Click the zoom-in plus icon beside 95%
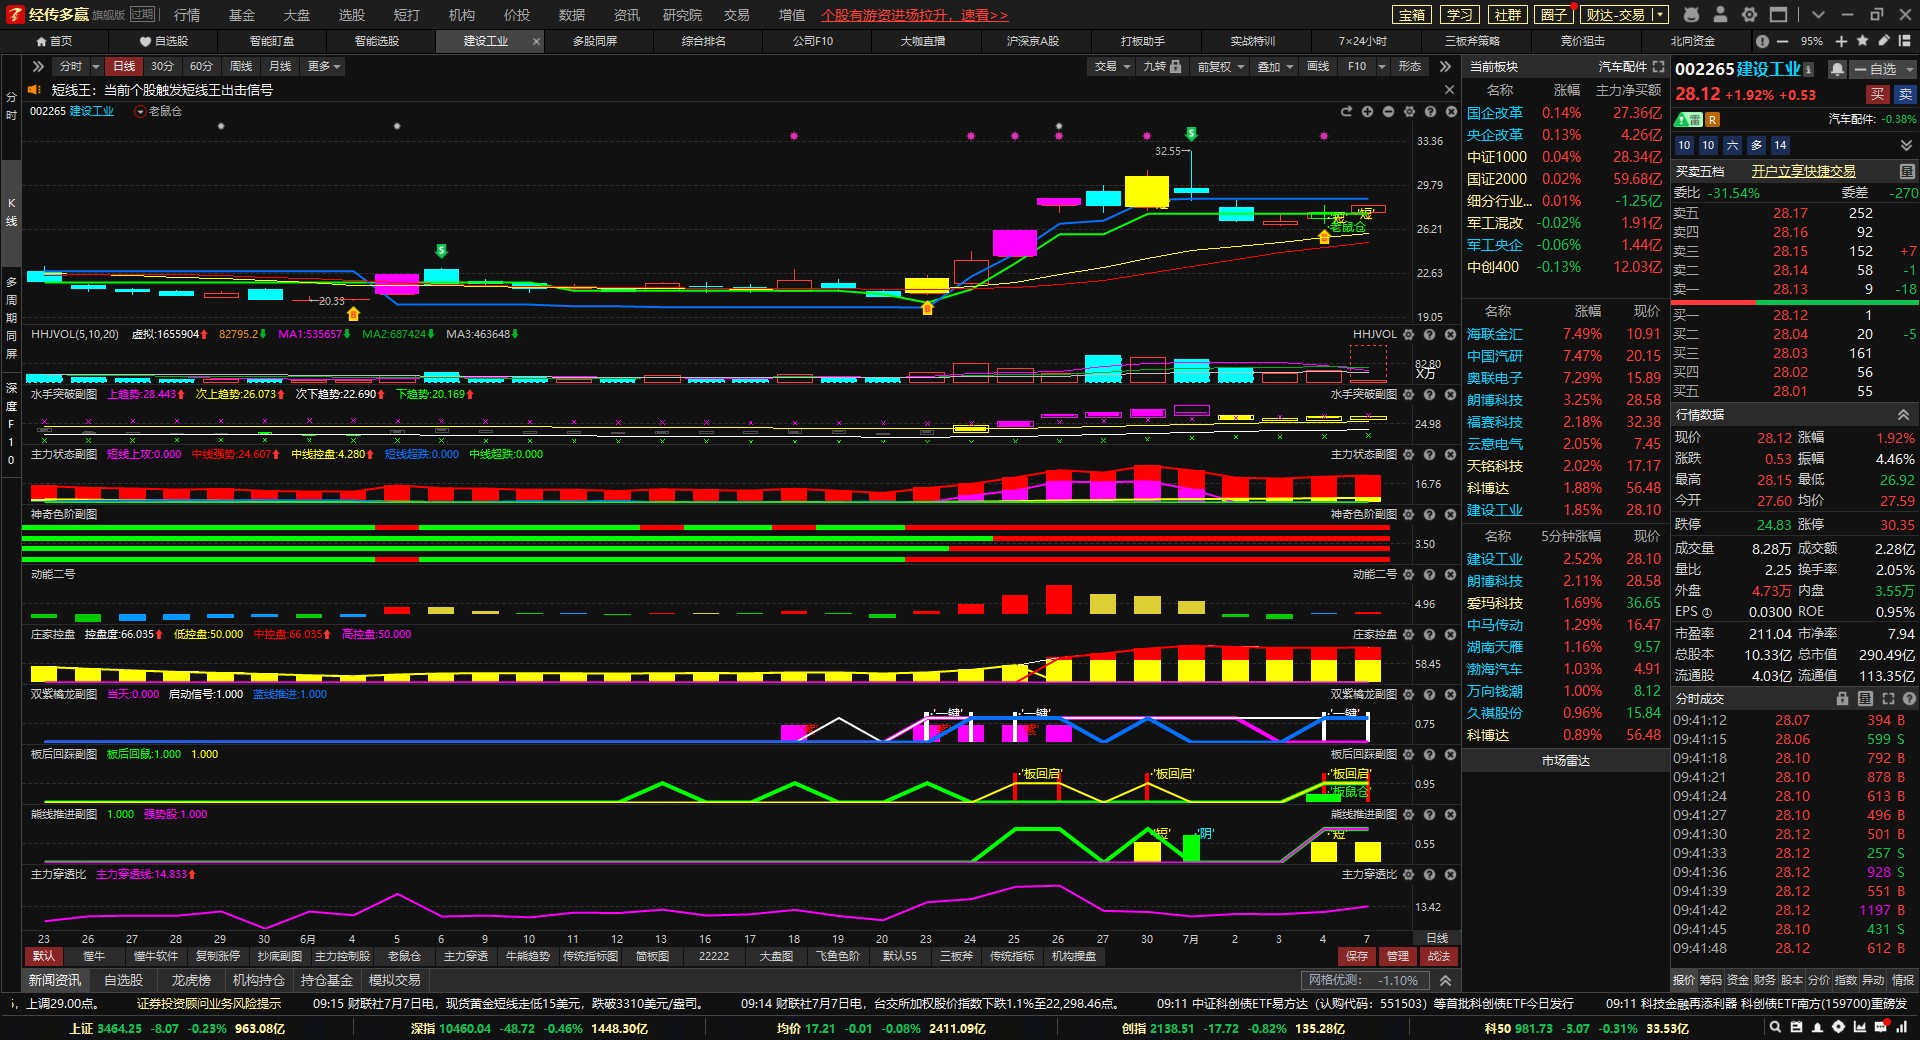Screen dimensions: 1920x1040 1841,41
